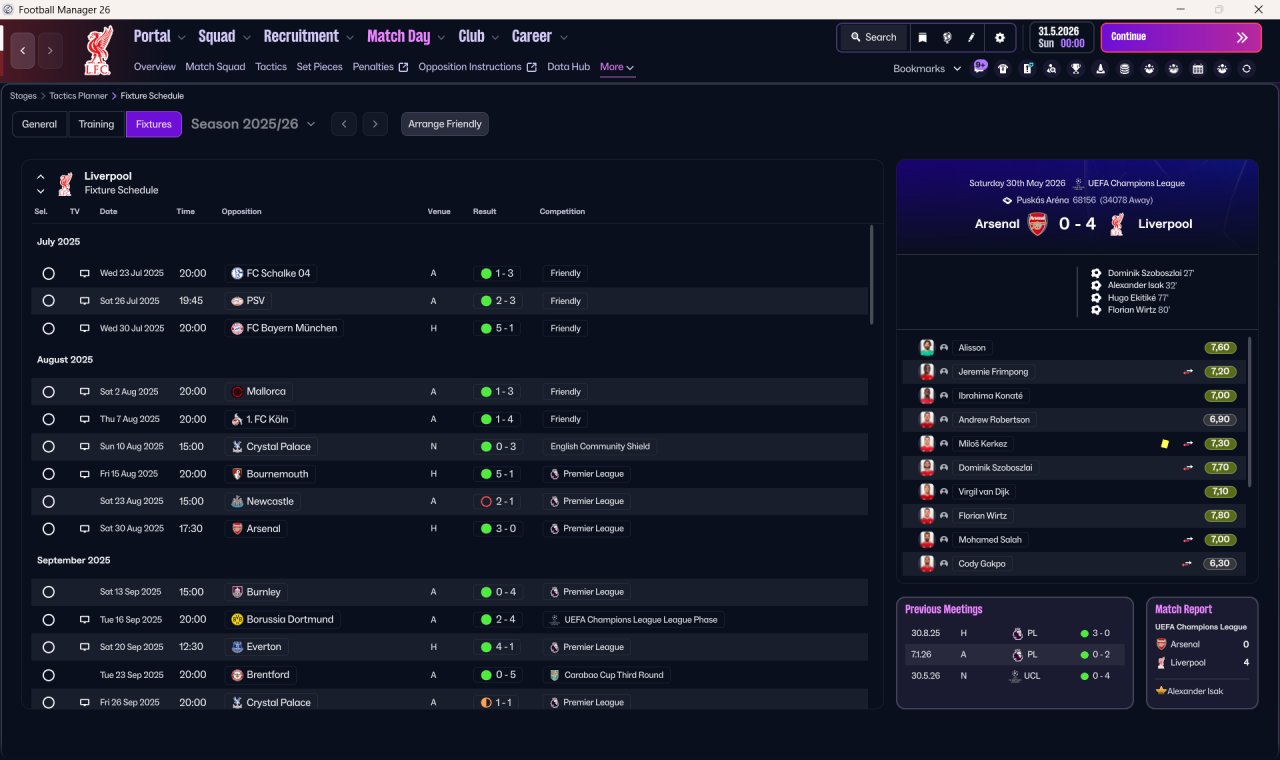The width and height of the screenshot is (1280, 760).
Task: Click the magnifier scouting people icon
Action: 1051,69
